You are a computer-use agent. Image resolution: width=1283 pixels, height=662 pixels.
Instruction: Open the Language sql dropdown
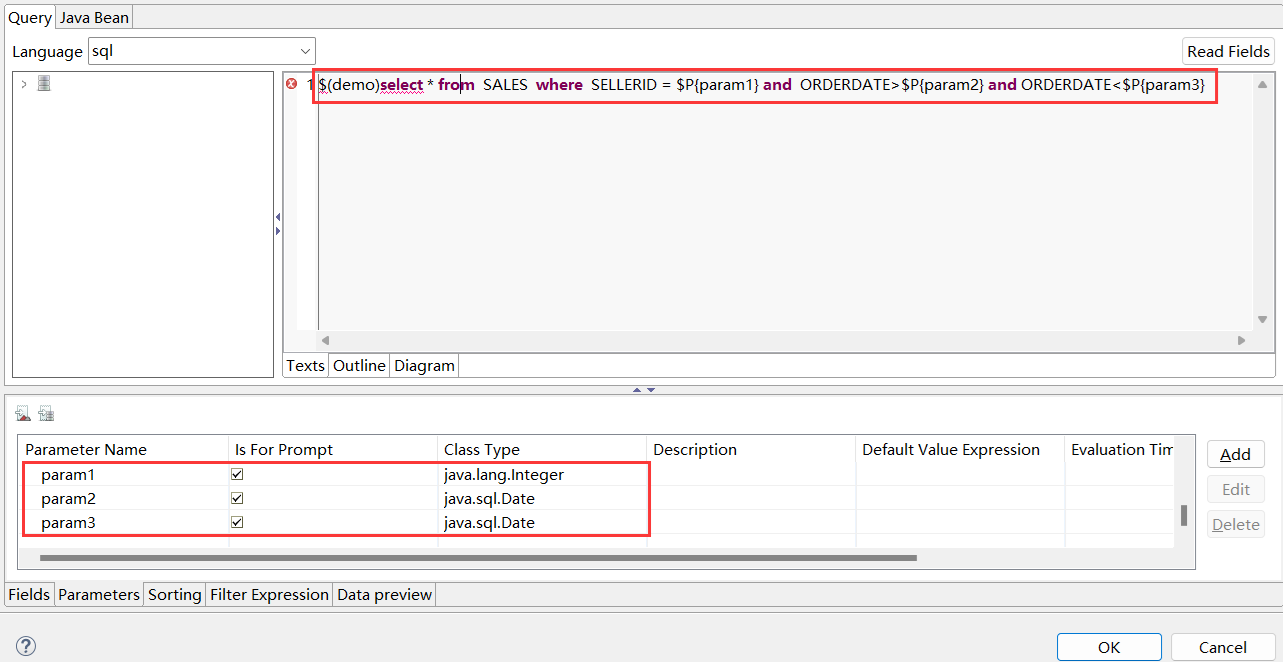pos(304,51)
